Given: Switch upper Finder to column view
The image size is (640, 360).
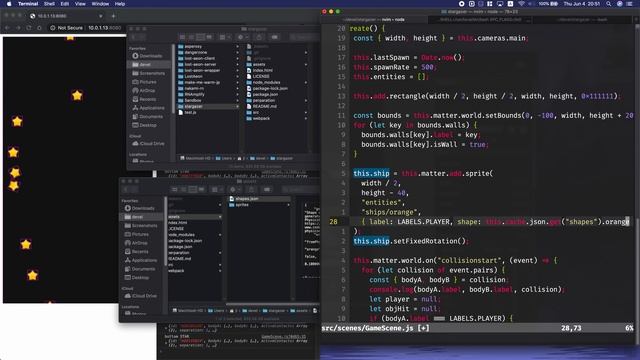Looking at the screenshot, I should click(x=200, y=37).
